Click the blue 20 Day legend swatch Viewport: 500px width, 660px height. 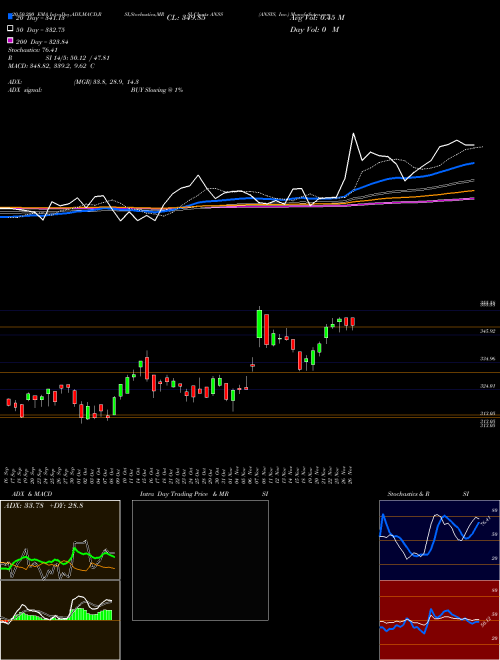pos(10,16)
